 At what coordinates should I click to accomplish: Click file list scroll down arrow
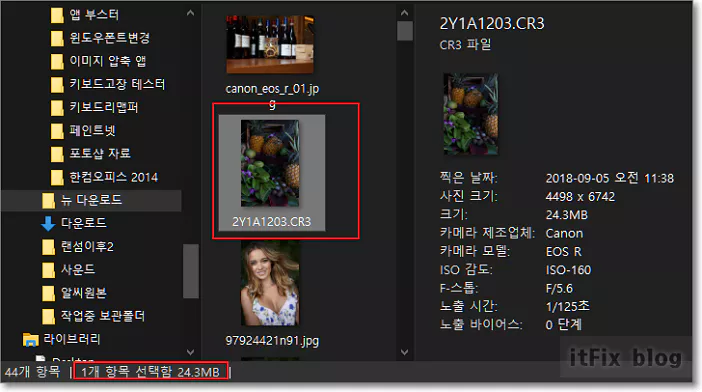coord(405,352)
